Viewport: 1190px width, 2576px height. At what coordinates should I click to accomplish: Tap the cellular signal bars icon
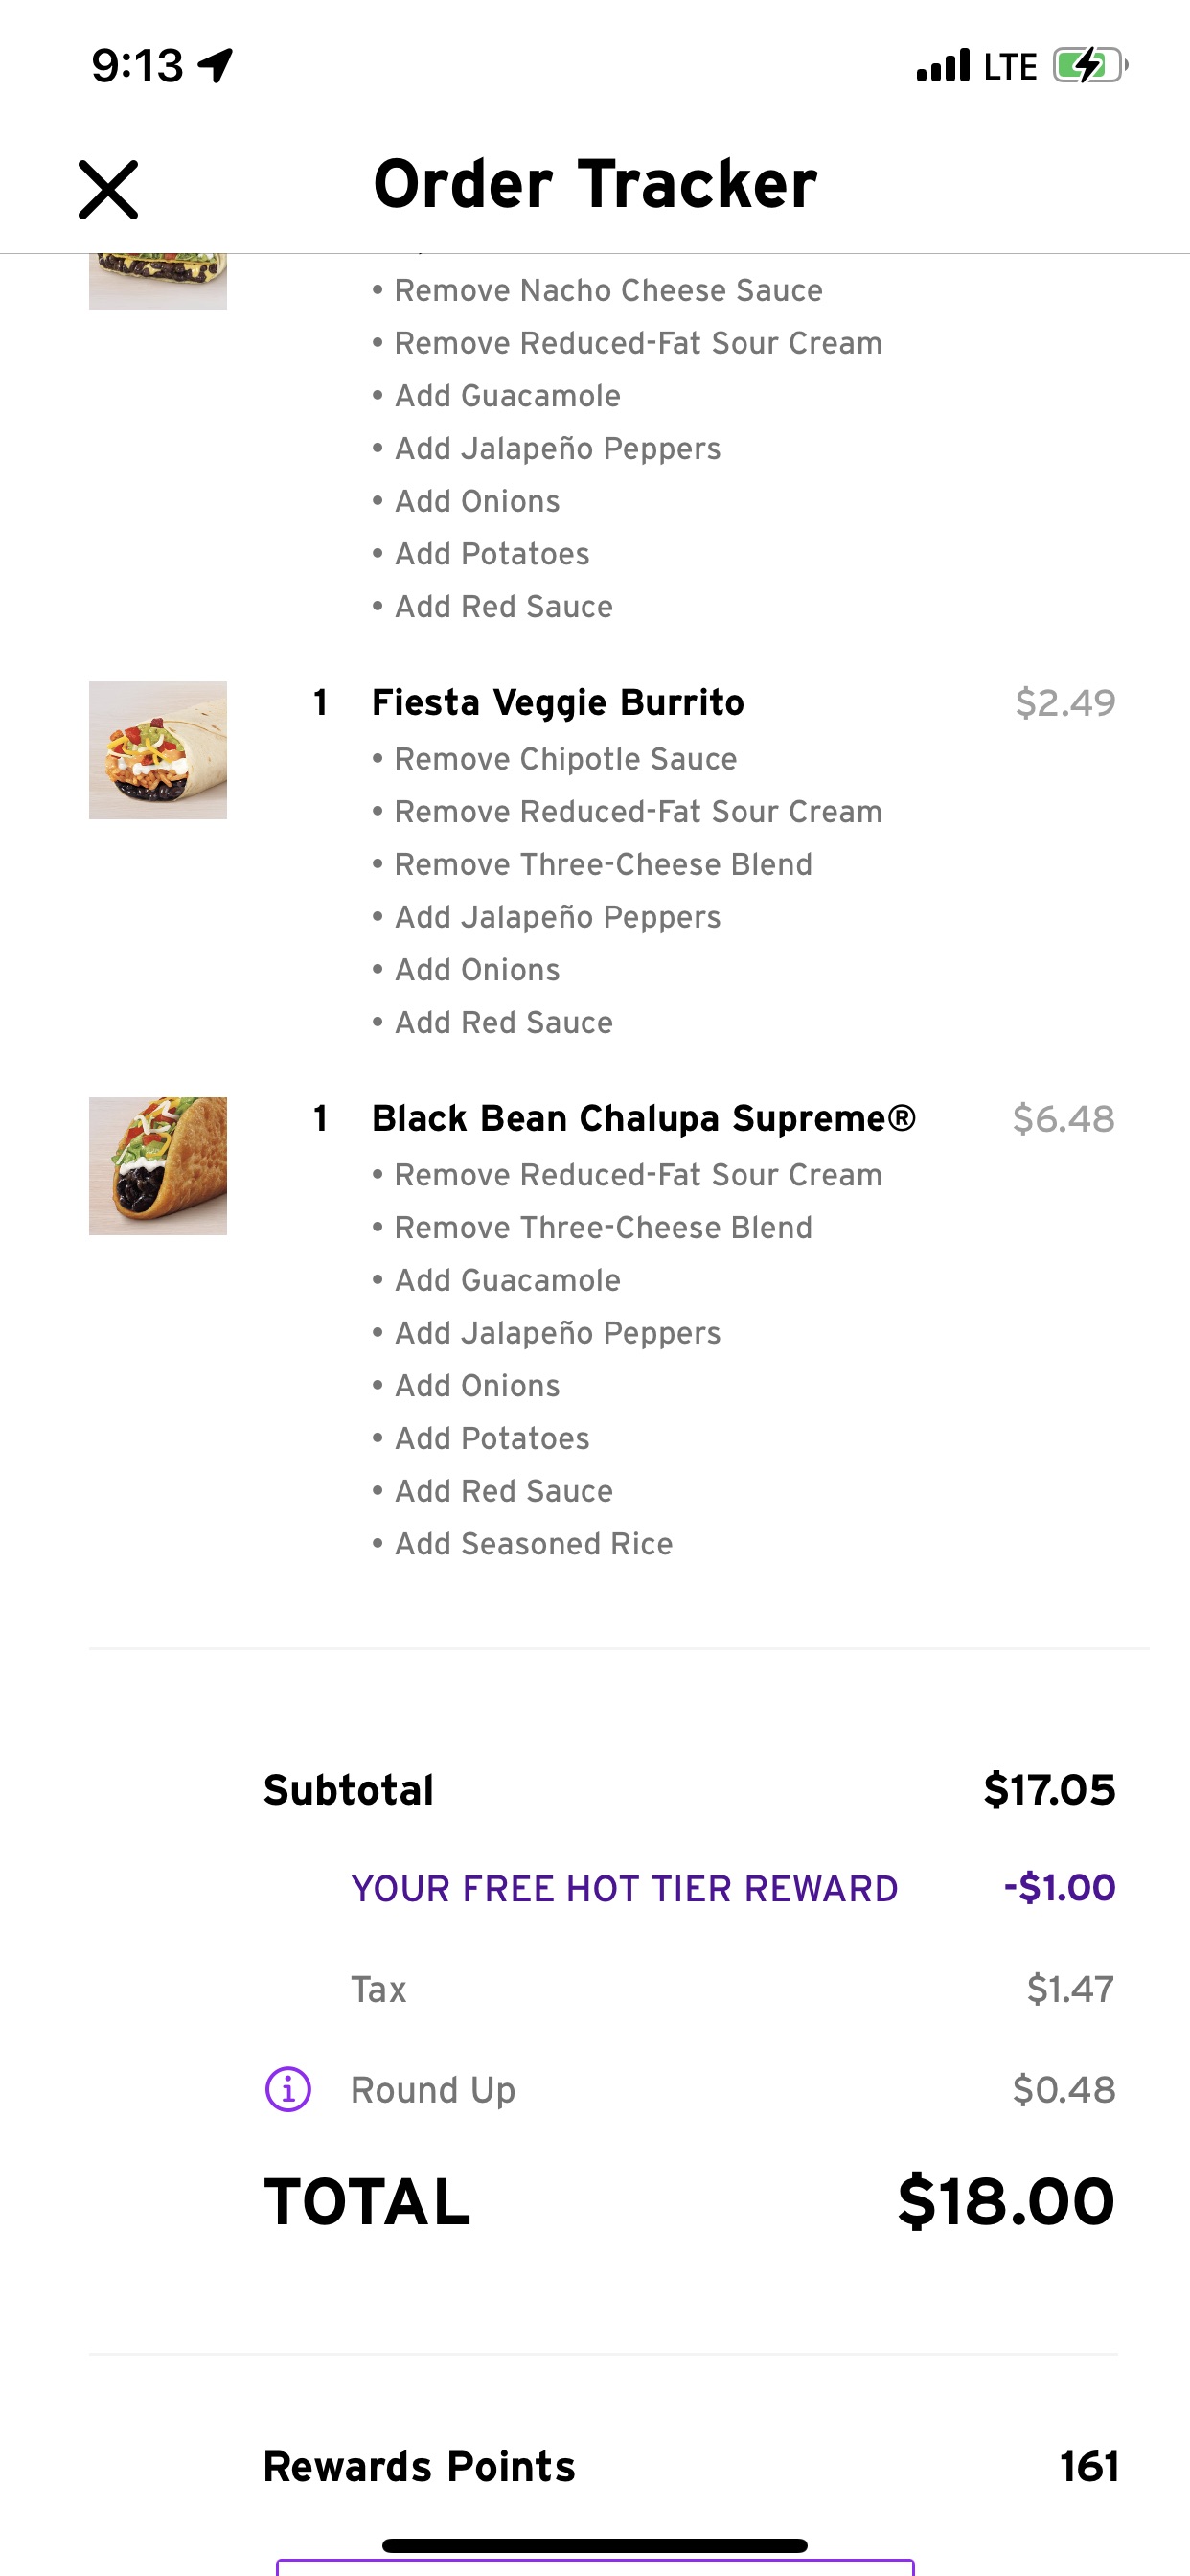coord(943,66)
